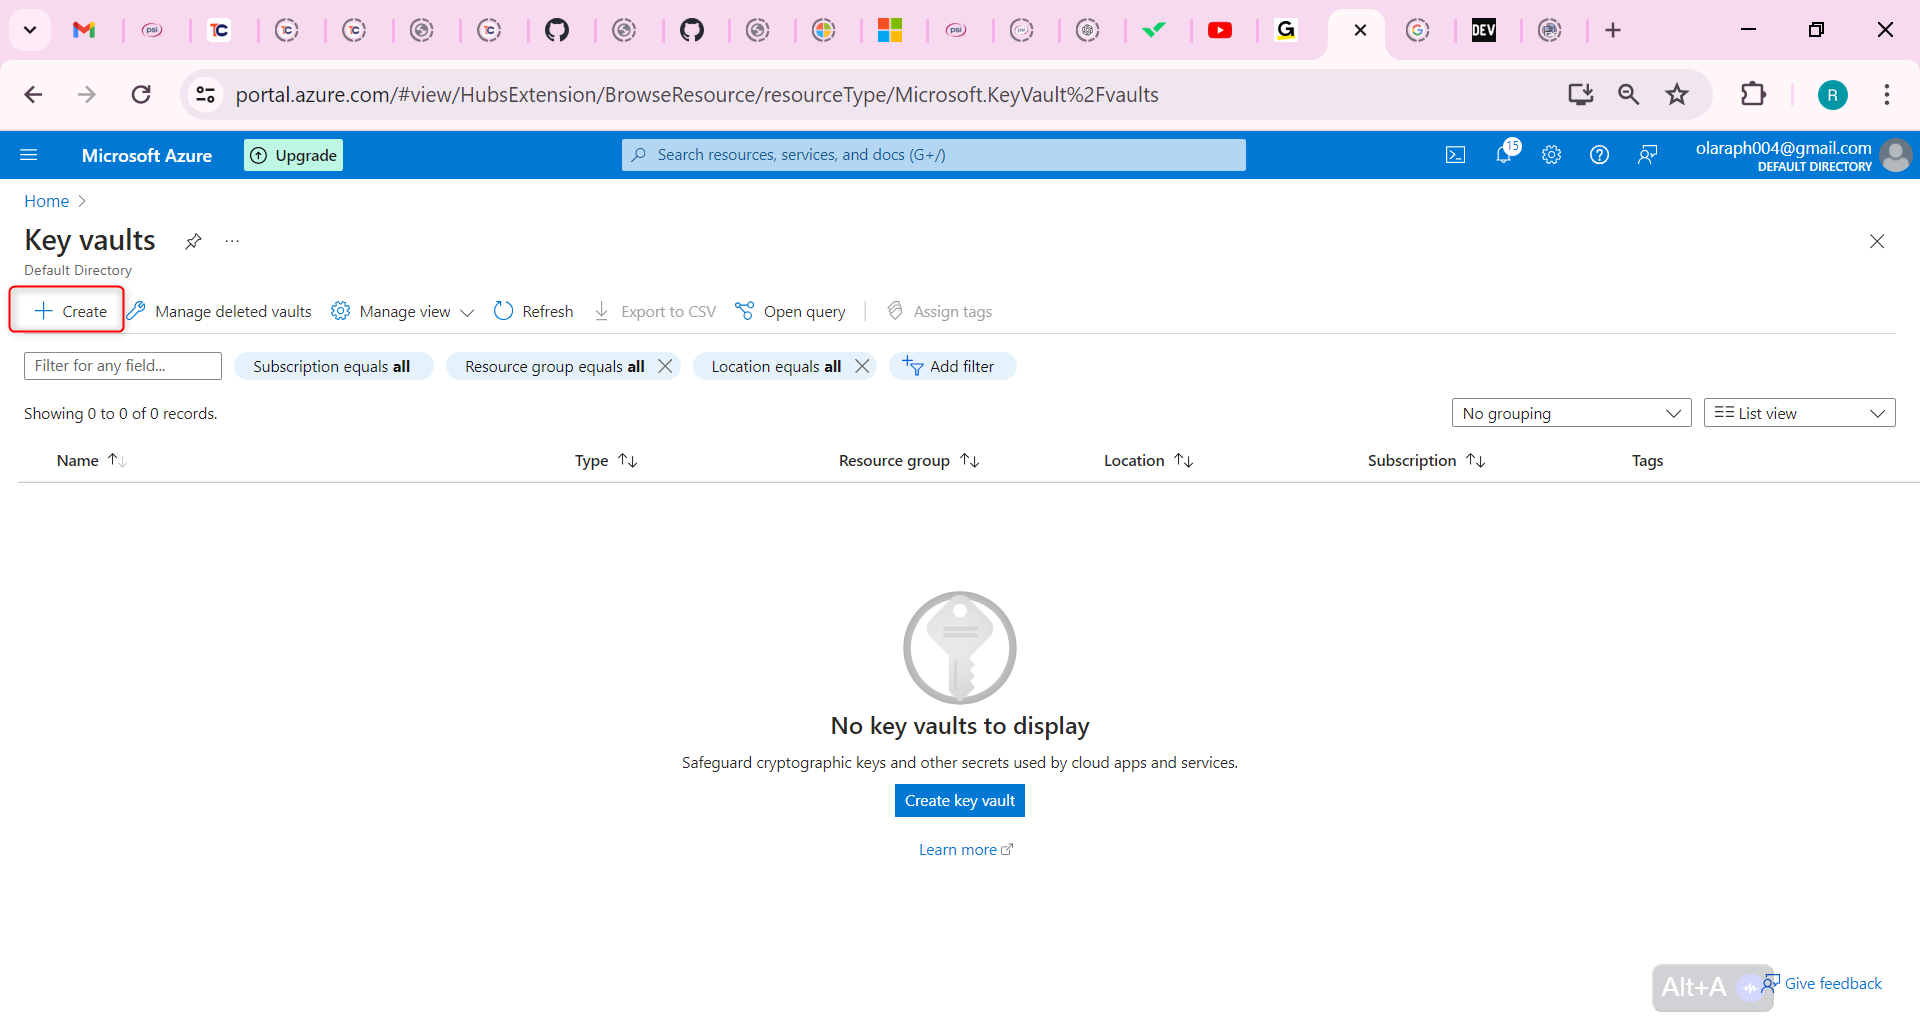The width and height of the screenshot is (1920, 1020).
Task: Click the Create key vault button
Action: click(960, 800)
